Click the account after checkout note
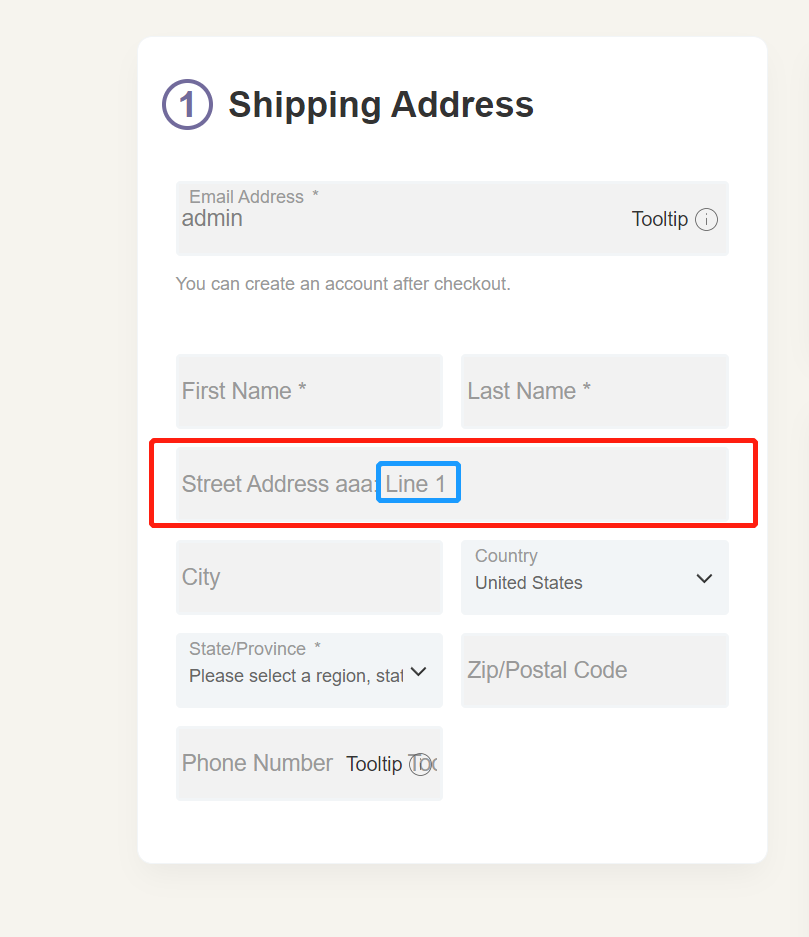 pos(343,284)
